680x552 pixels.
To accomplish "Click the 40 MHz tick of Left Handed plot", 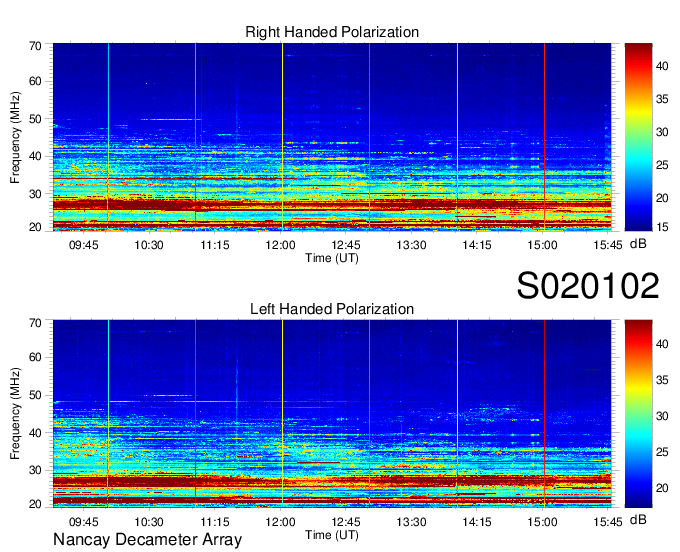I will point(36,433).
